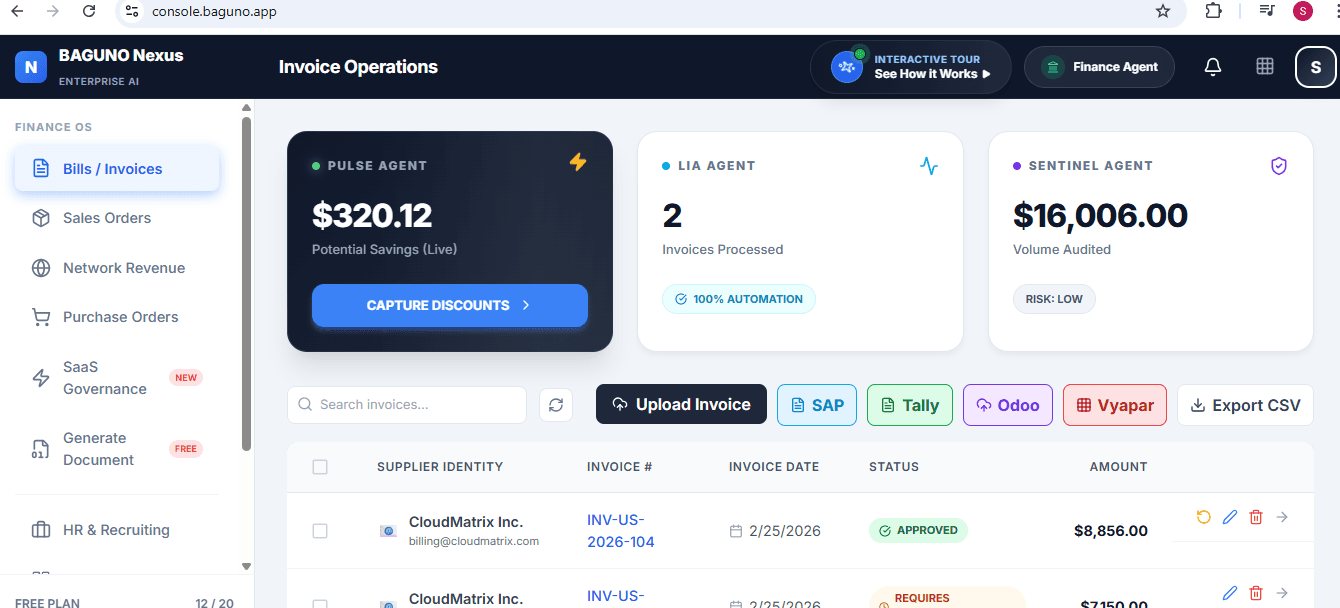Open the apps grid icon in header
The width and height of the screenshot is (1340, 608).
point(1265,67)
